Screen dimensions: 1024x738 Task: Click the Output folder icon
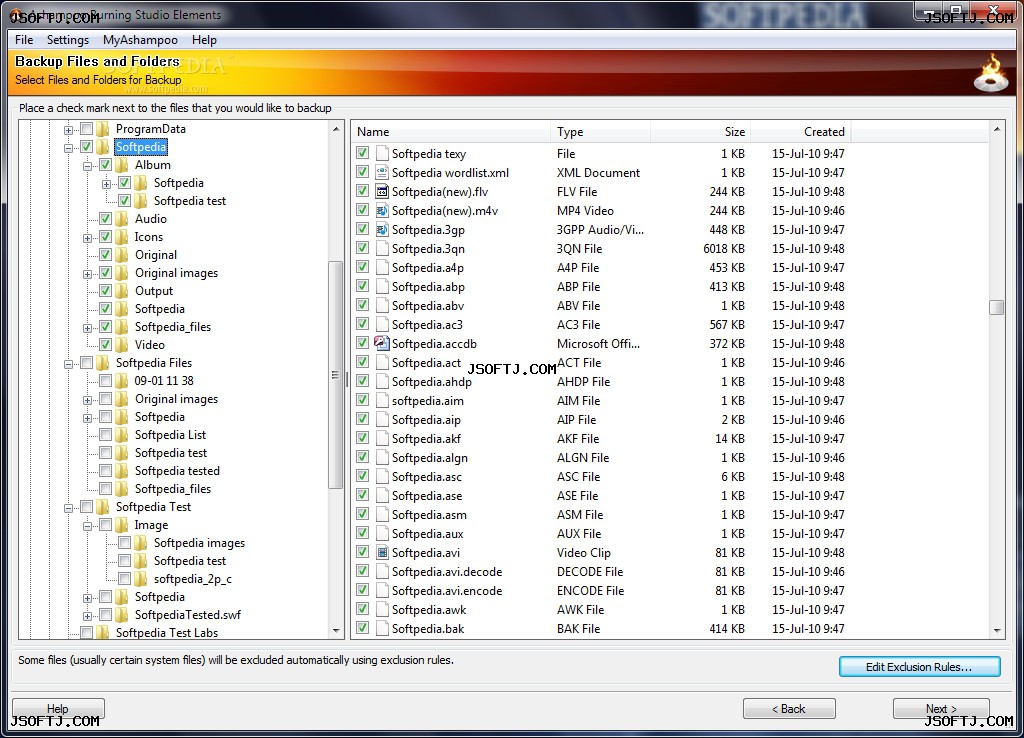click(122, 291)
